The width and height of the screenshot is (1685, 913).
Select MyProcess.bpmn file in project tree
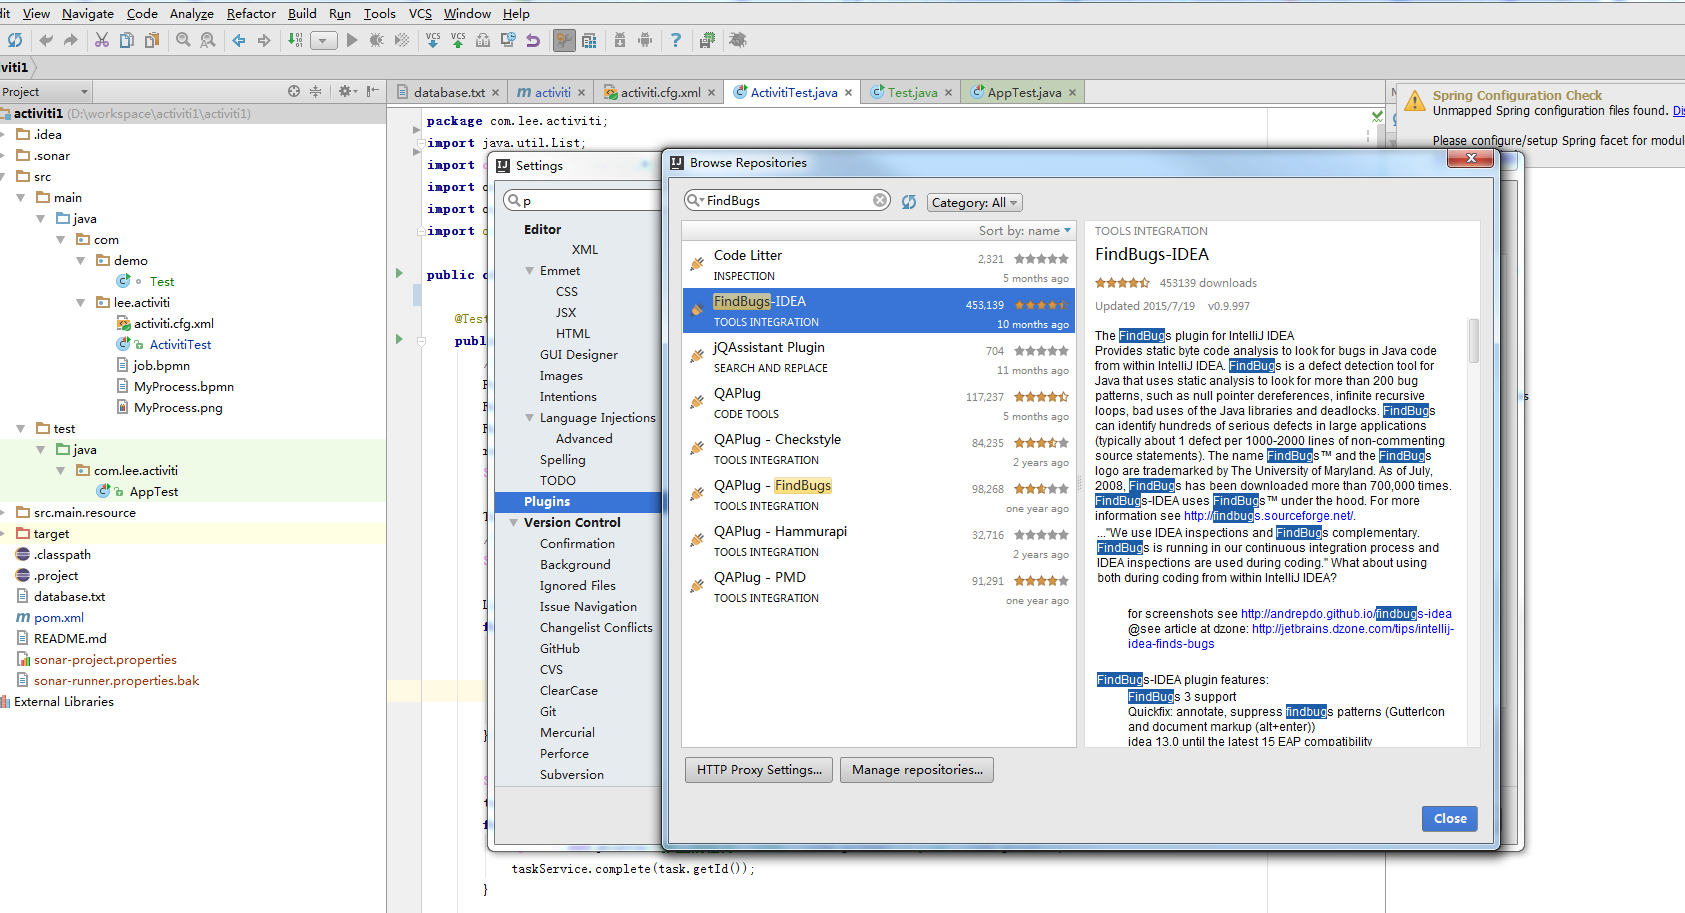[184, 387]
